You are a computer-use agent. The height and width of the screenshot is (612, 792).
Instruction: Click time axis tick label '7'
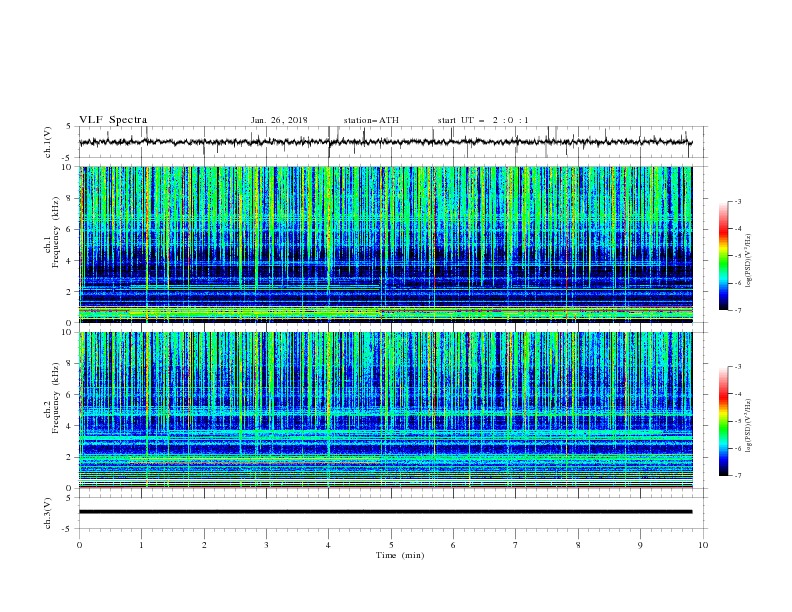coord(516,545)
